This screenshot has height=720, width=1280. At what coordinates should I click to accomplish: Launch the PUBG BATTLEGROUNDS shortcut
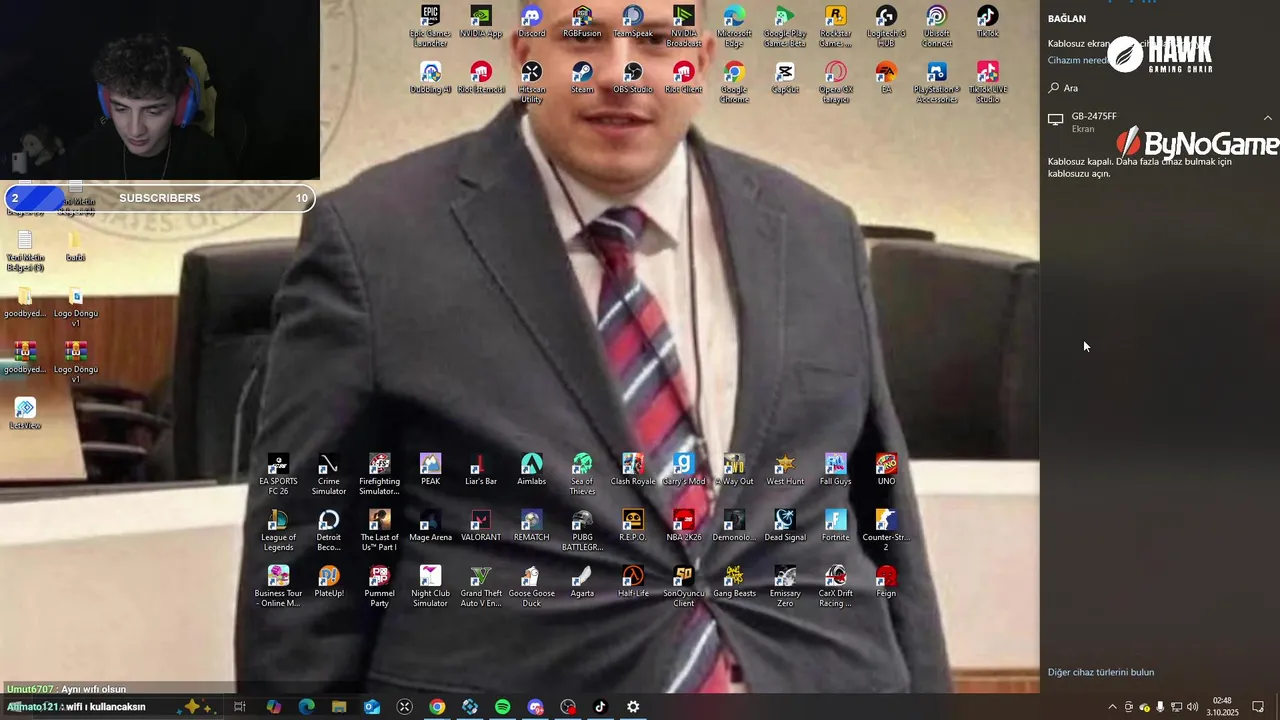coord(582,530)
